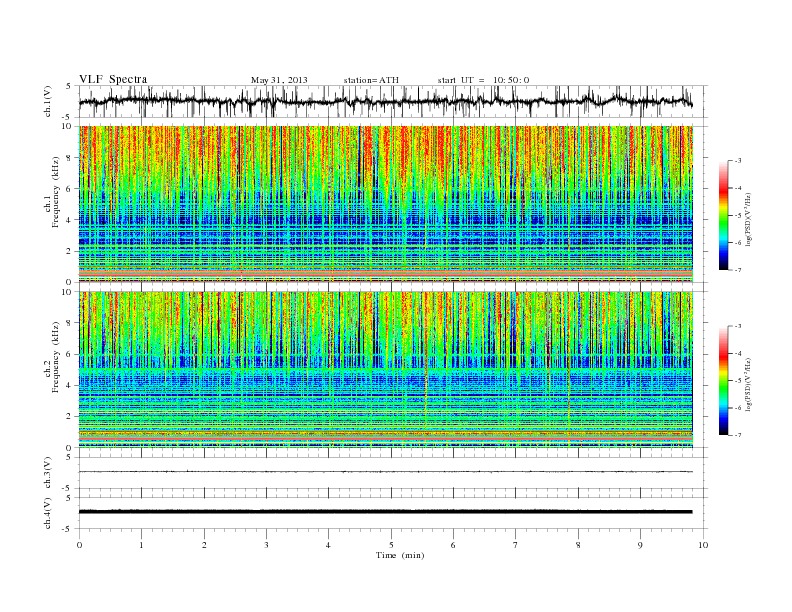This screenshot has width=792, height=612.
Task: Click the "station=ATH" header label
Action: 371,80
